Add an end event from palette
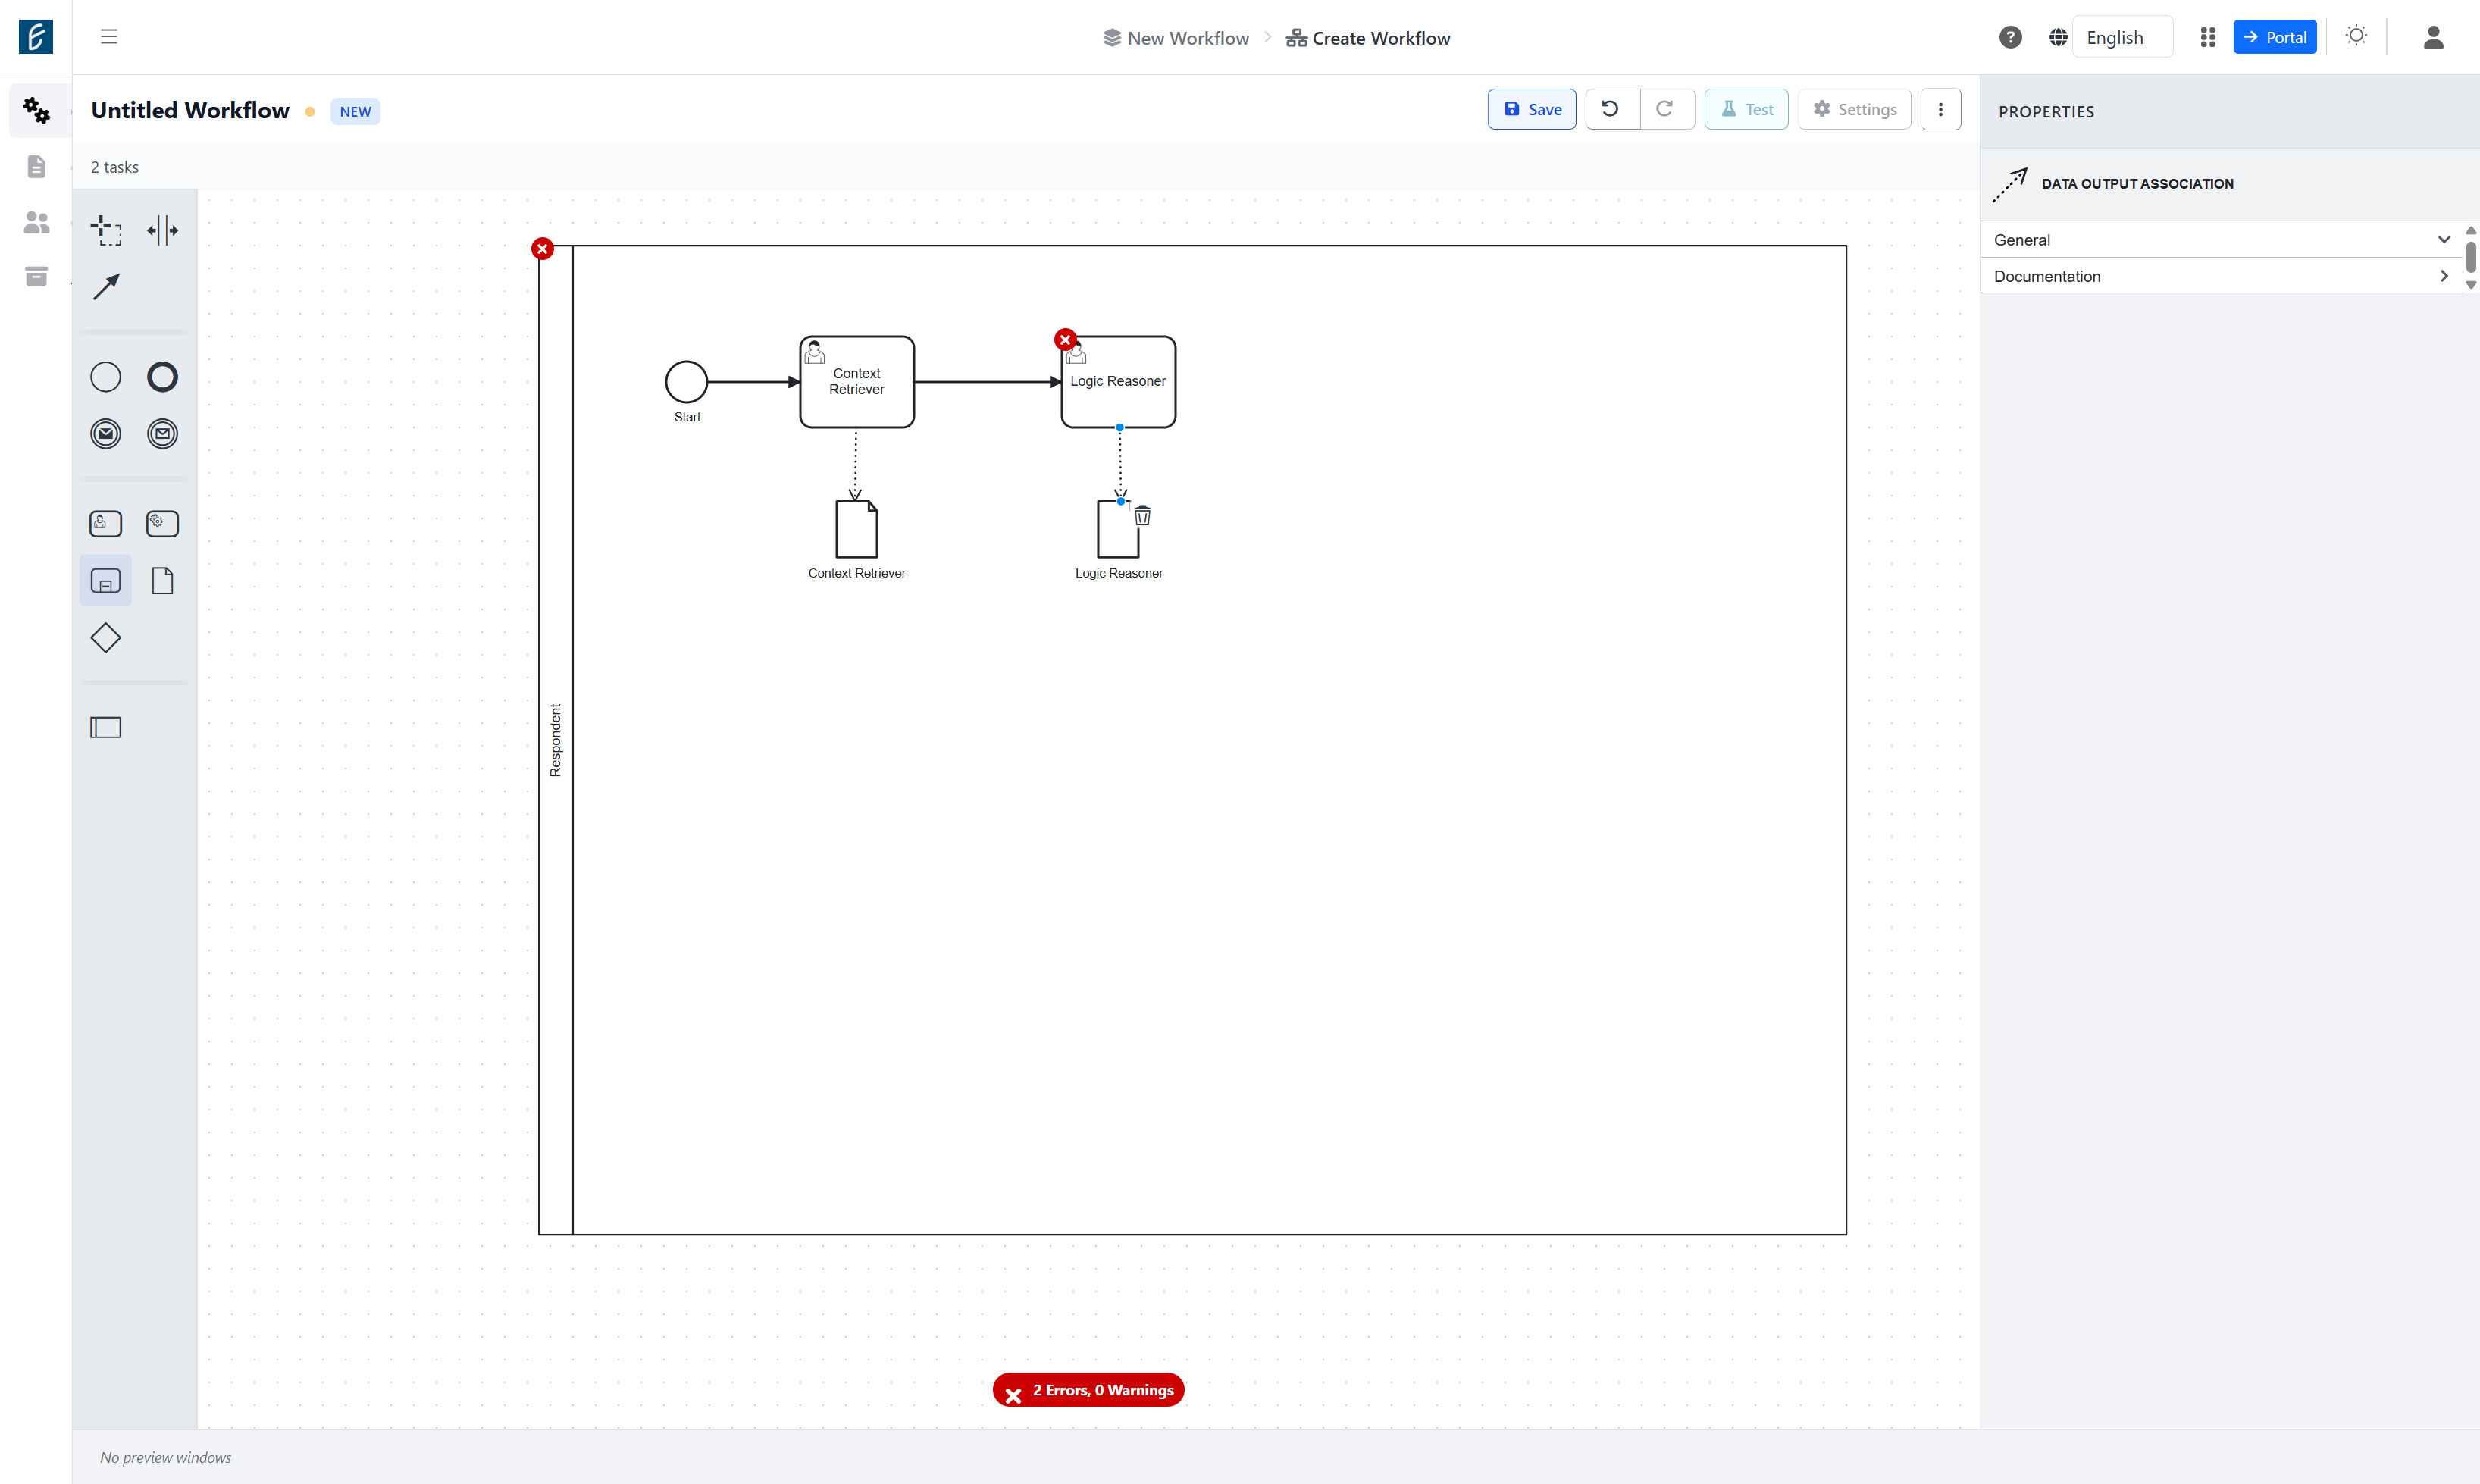The width and height of the screenshot is (2480, 1484). [162, 377]
